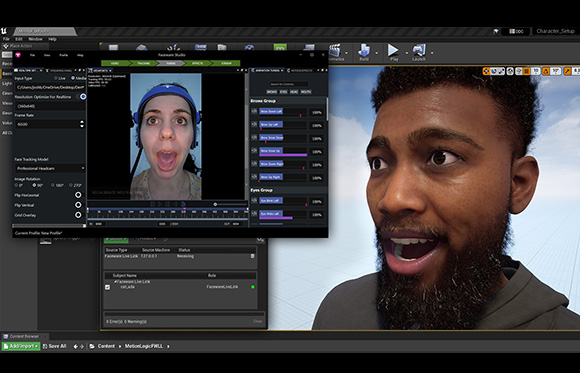Filter controls with the BROWS button
The width and height of the screenshot is (580, 373).
[x=272, y=92]
